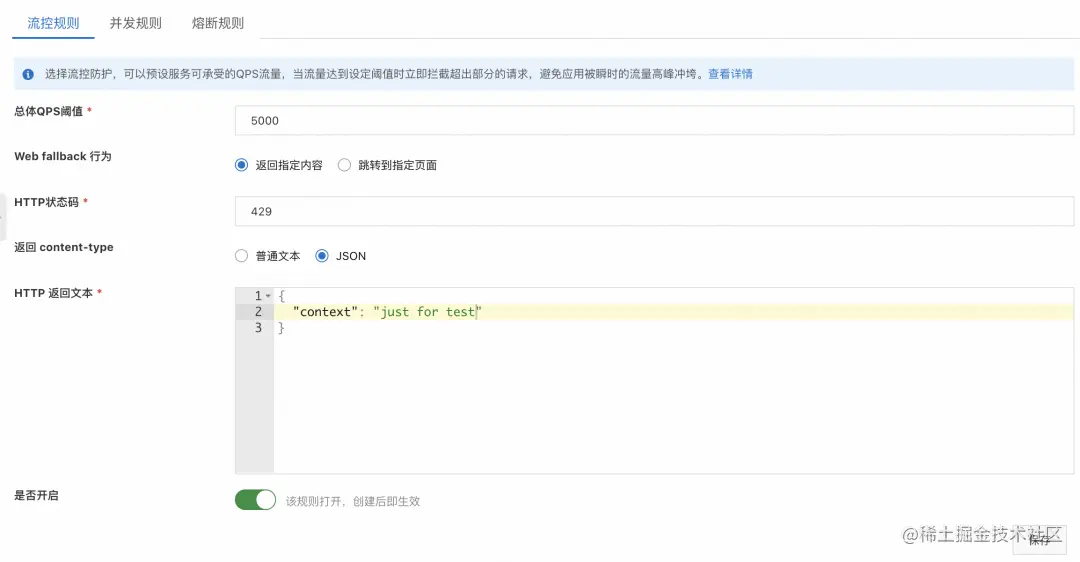Click the Web fallback 行为 label
Viewport: 1080px width, 562px height.
pyautogui.click(x=63, y=156)
